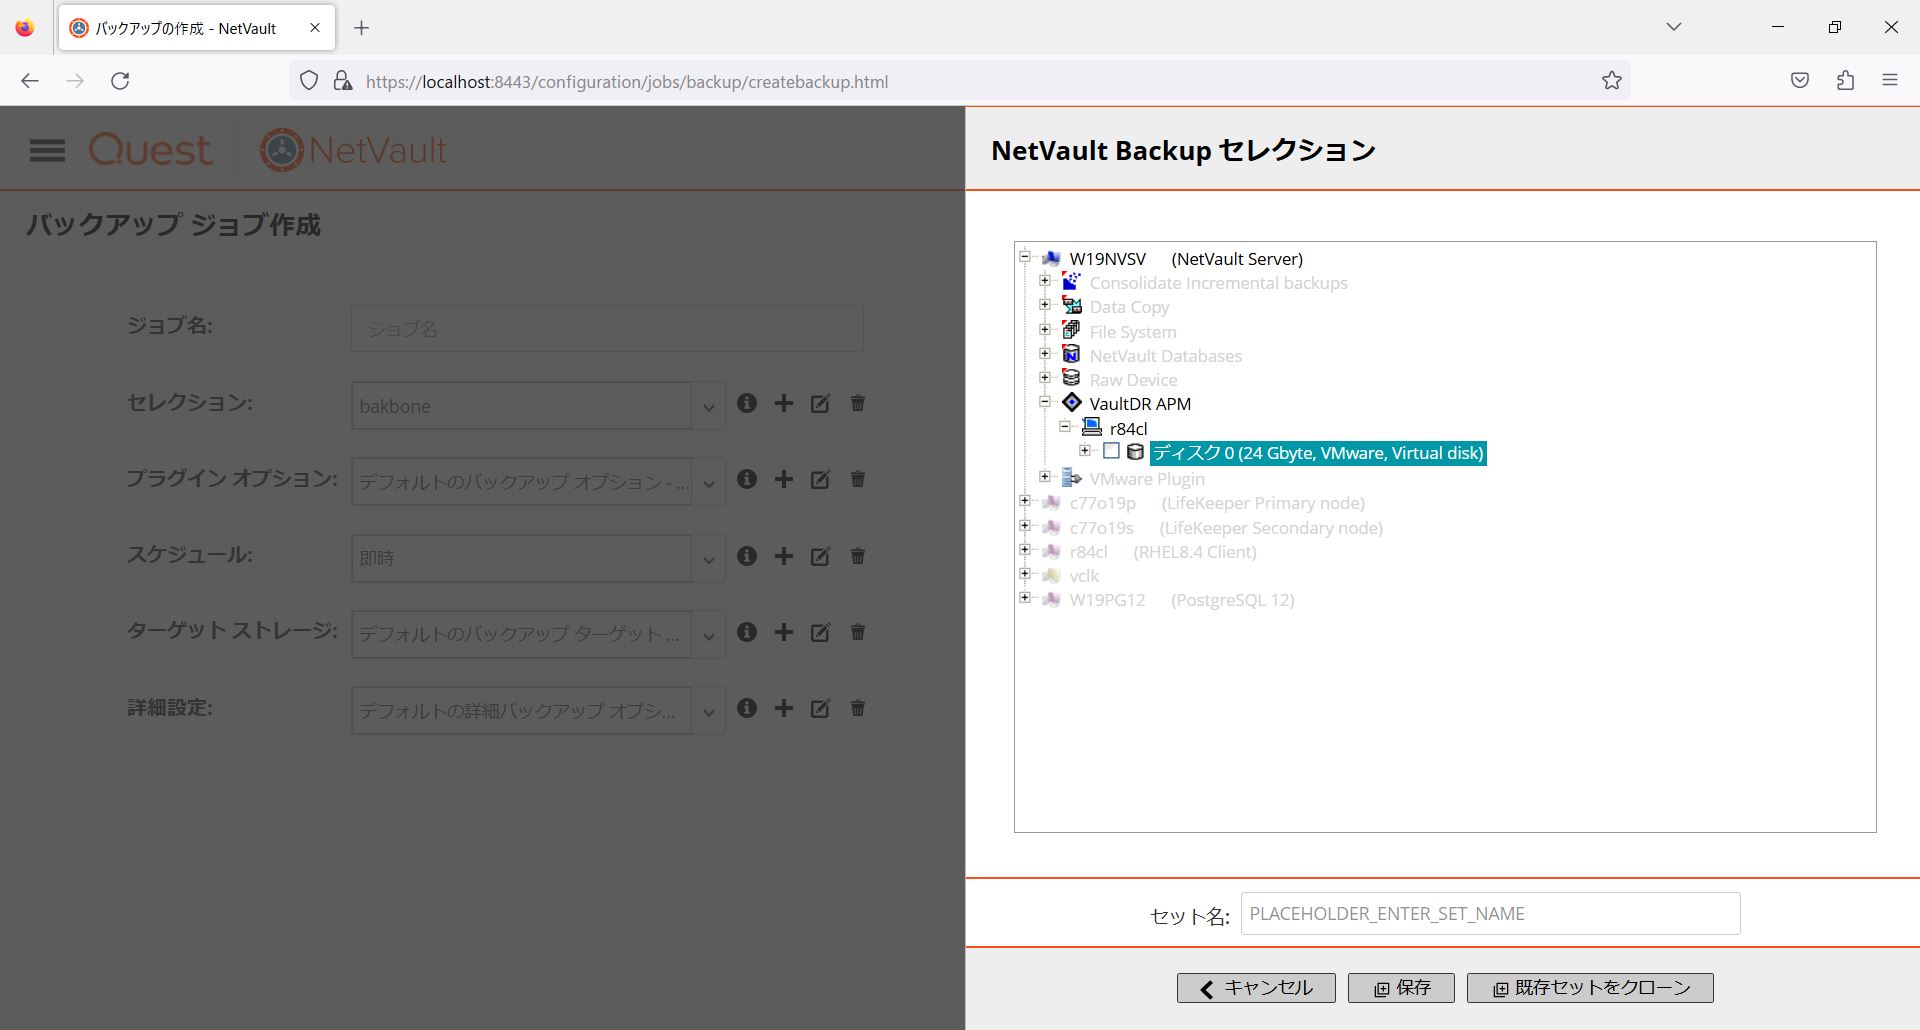
Task: Expand the W19PG12 client node
Action: tap(1025, 598)
